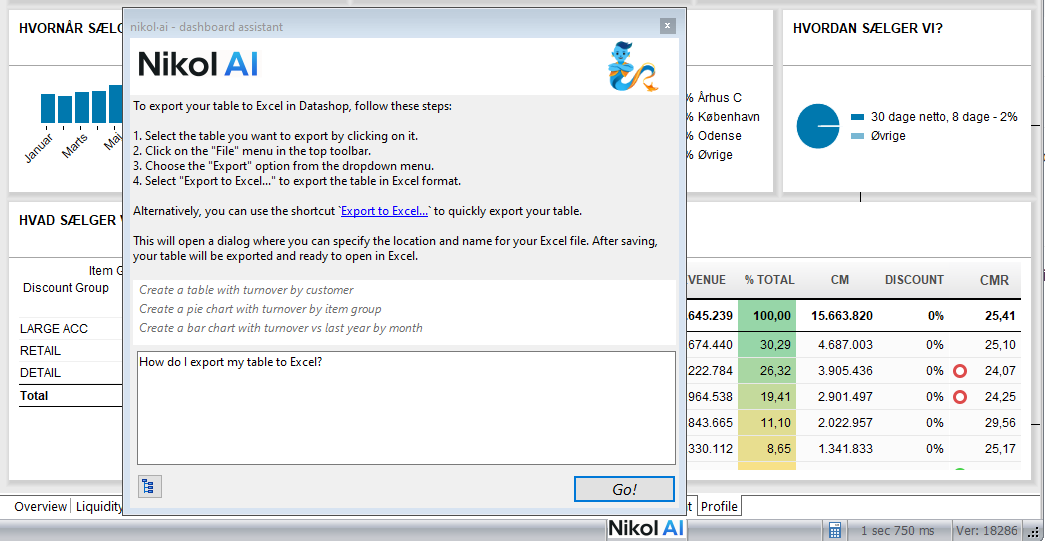Click the pie chart in HVORDAN SÆLGER VI
Image resolution: width=1045 pixels, height=541 pixels.
tap(818, 126)
